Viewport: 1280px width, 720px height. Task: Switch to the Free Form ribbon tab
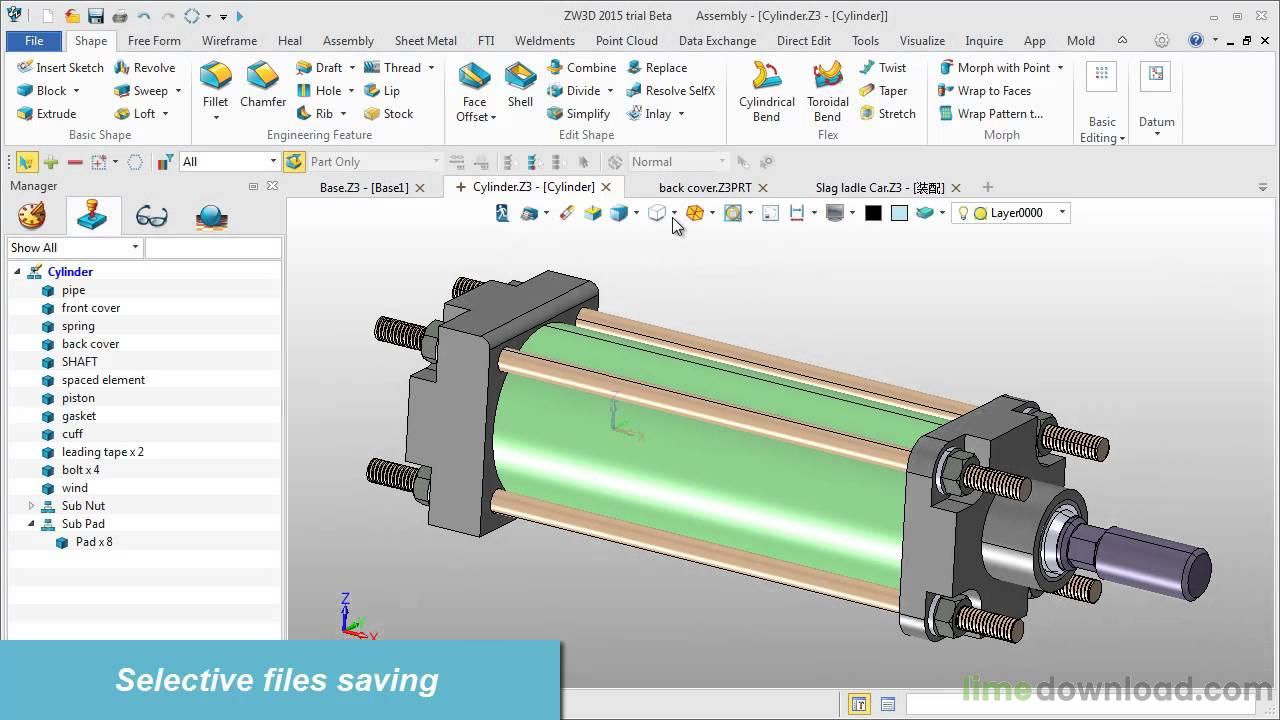coord(154,41)
